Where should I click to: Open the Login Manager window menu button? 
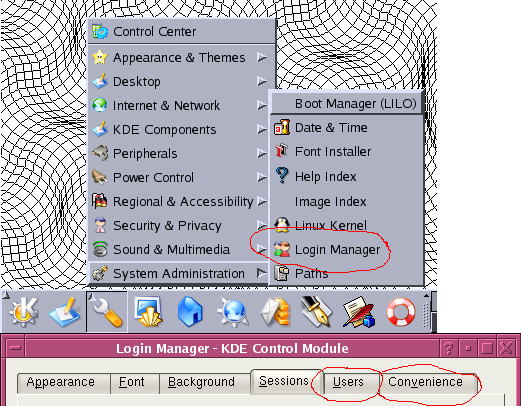(x=15, y=349)
